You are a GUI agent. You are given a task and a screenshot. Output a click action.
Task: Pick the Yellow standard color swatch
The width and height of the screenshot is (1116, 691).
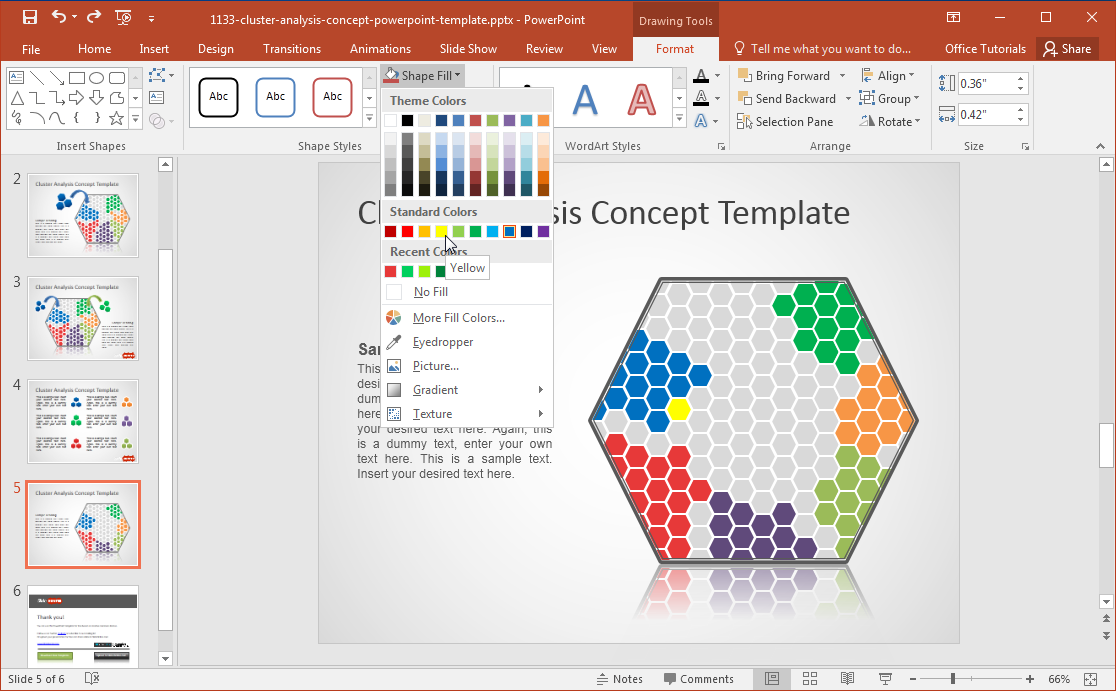point(443,231)
